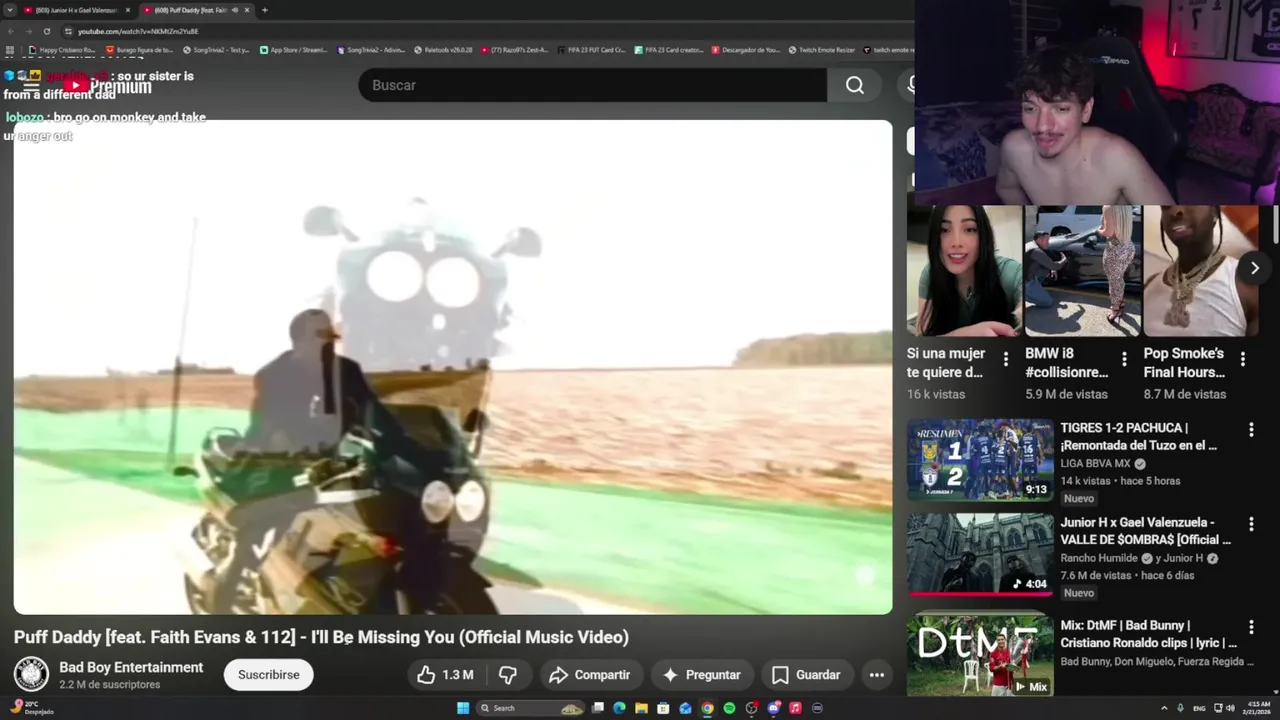Open Junior H VALLE DE SOMBRAS thumbnail
Viewport: 1280px width, 720px height.
[980, 554]
